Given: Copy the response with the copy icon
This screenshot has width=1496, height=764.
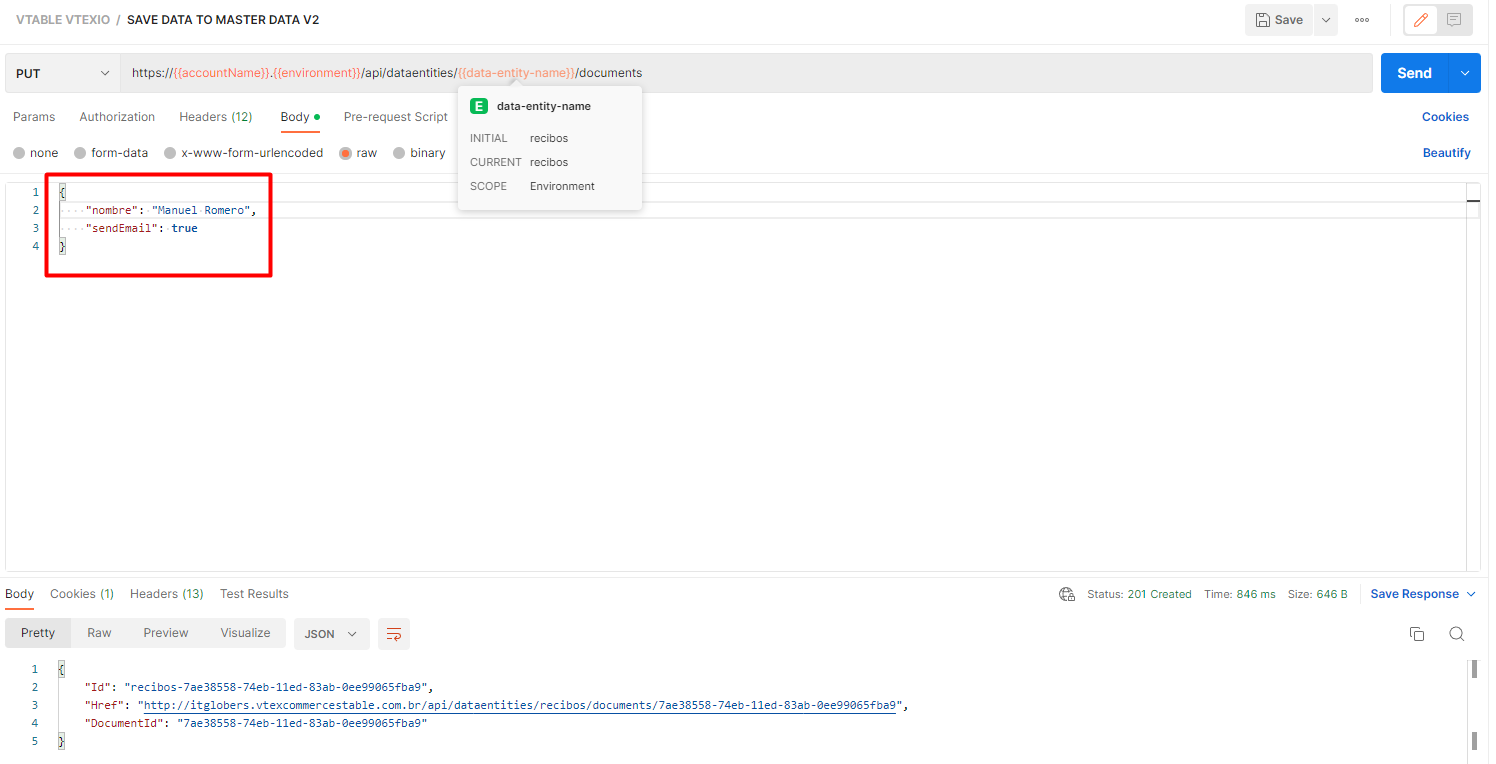Looking at the screenshot, I should tap(1417, 634).
